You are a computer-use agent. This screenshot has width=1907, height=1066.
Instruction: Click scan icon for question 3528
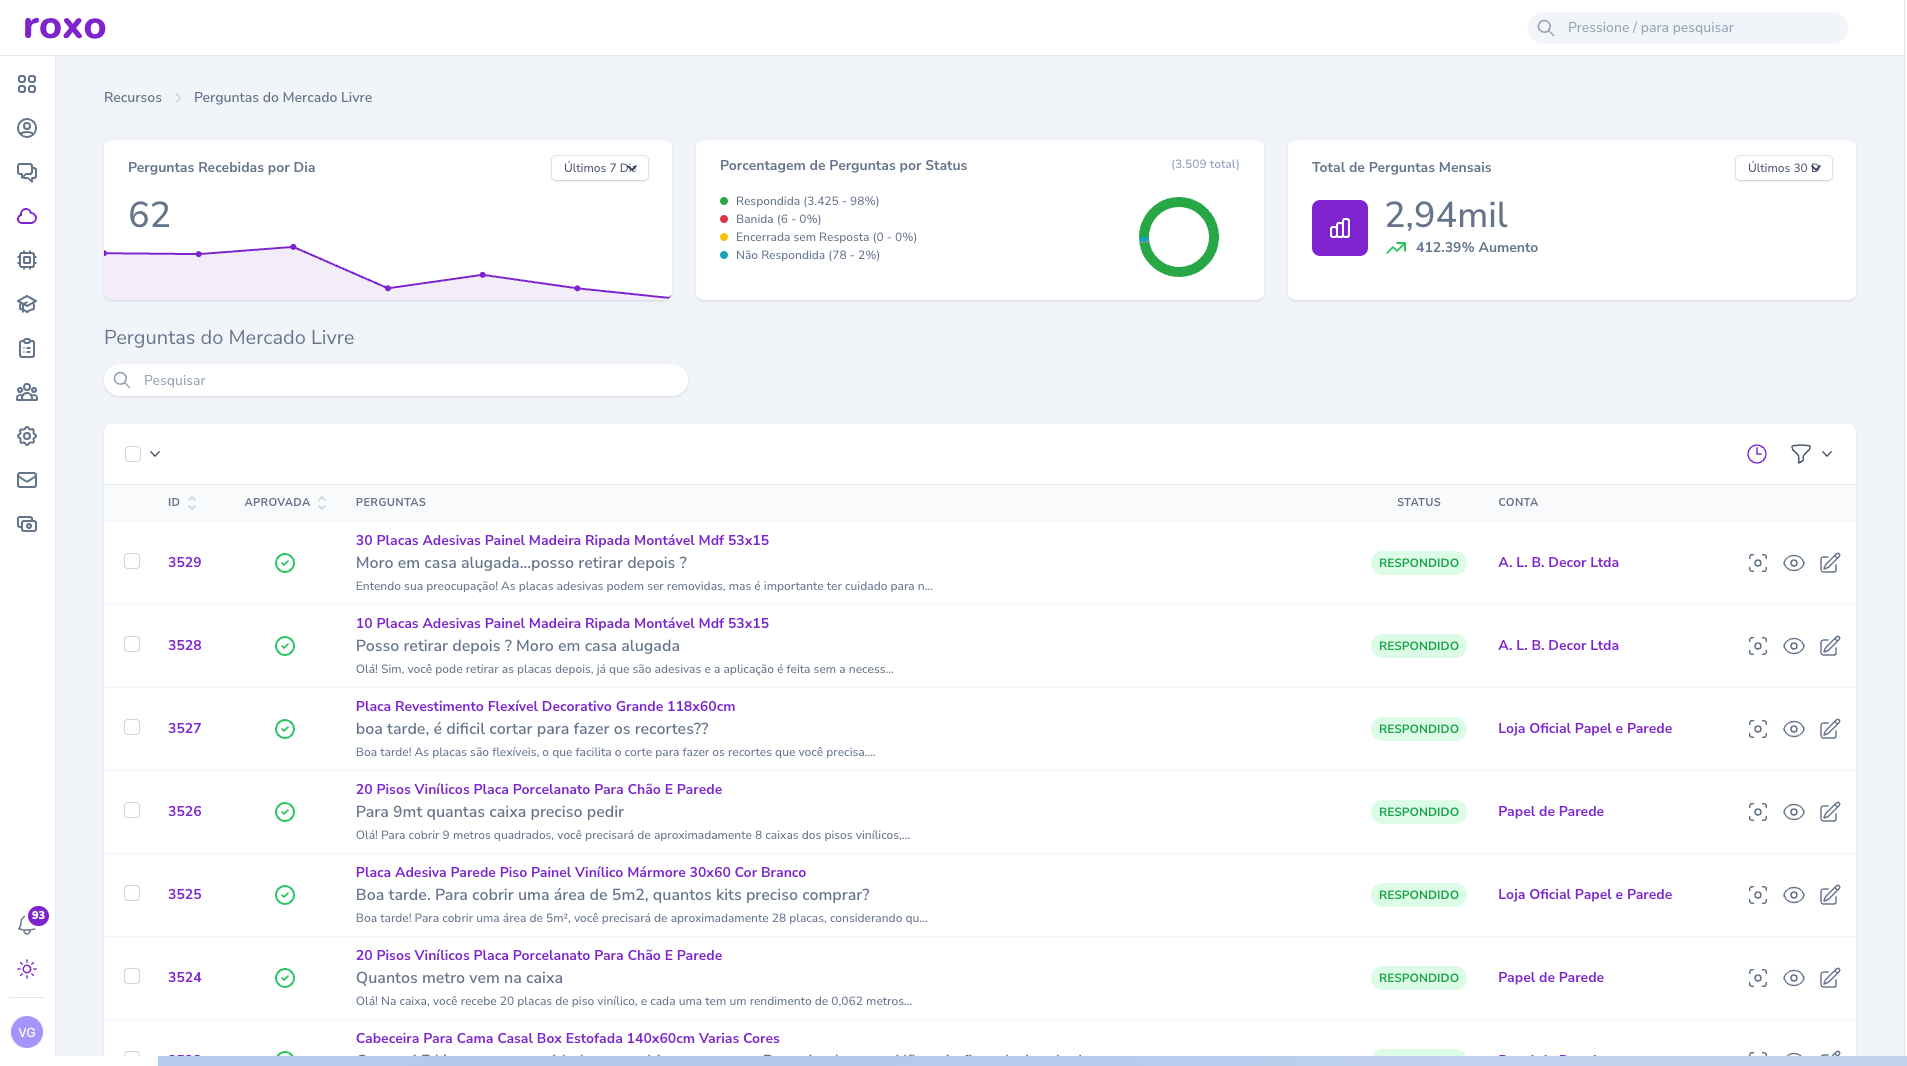tap(1758, 646)
